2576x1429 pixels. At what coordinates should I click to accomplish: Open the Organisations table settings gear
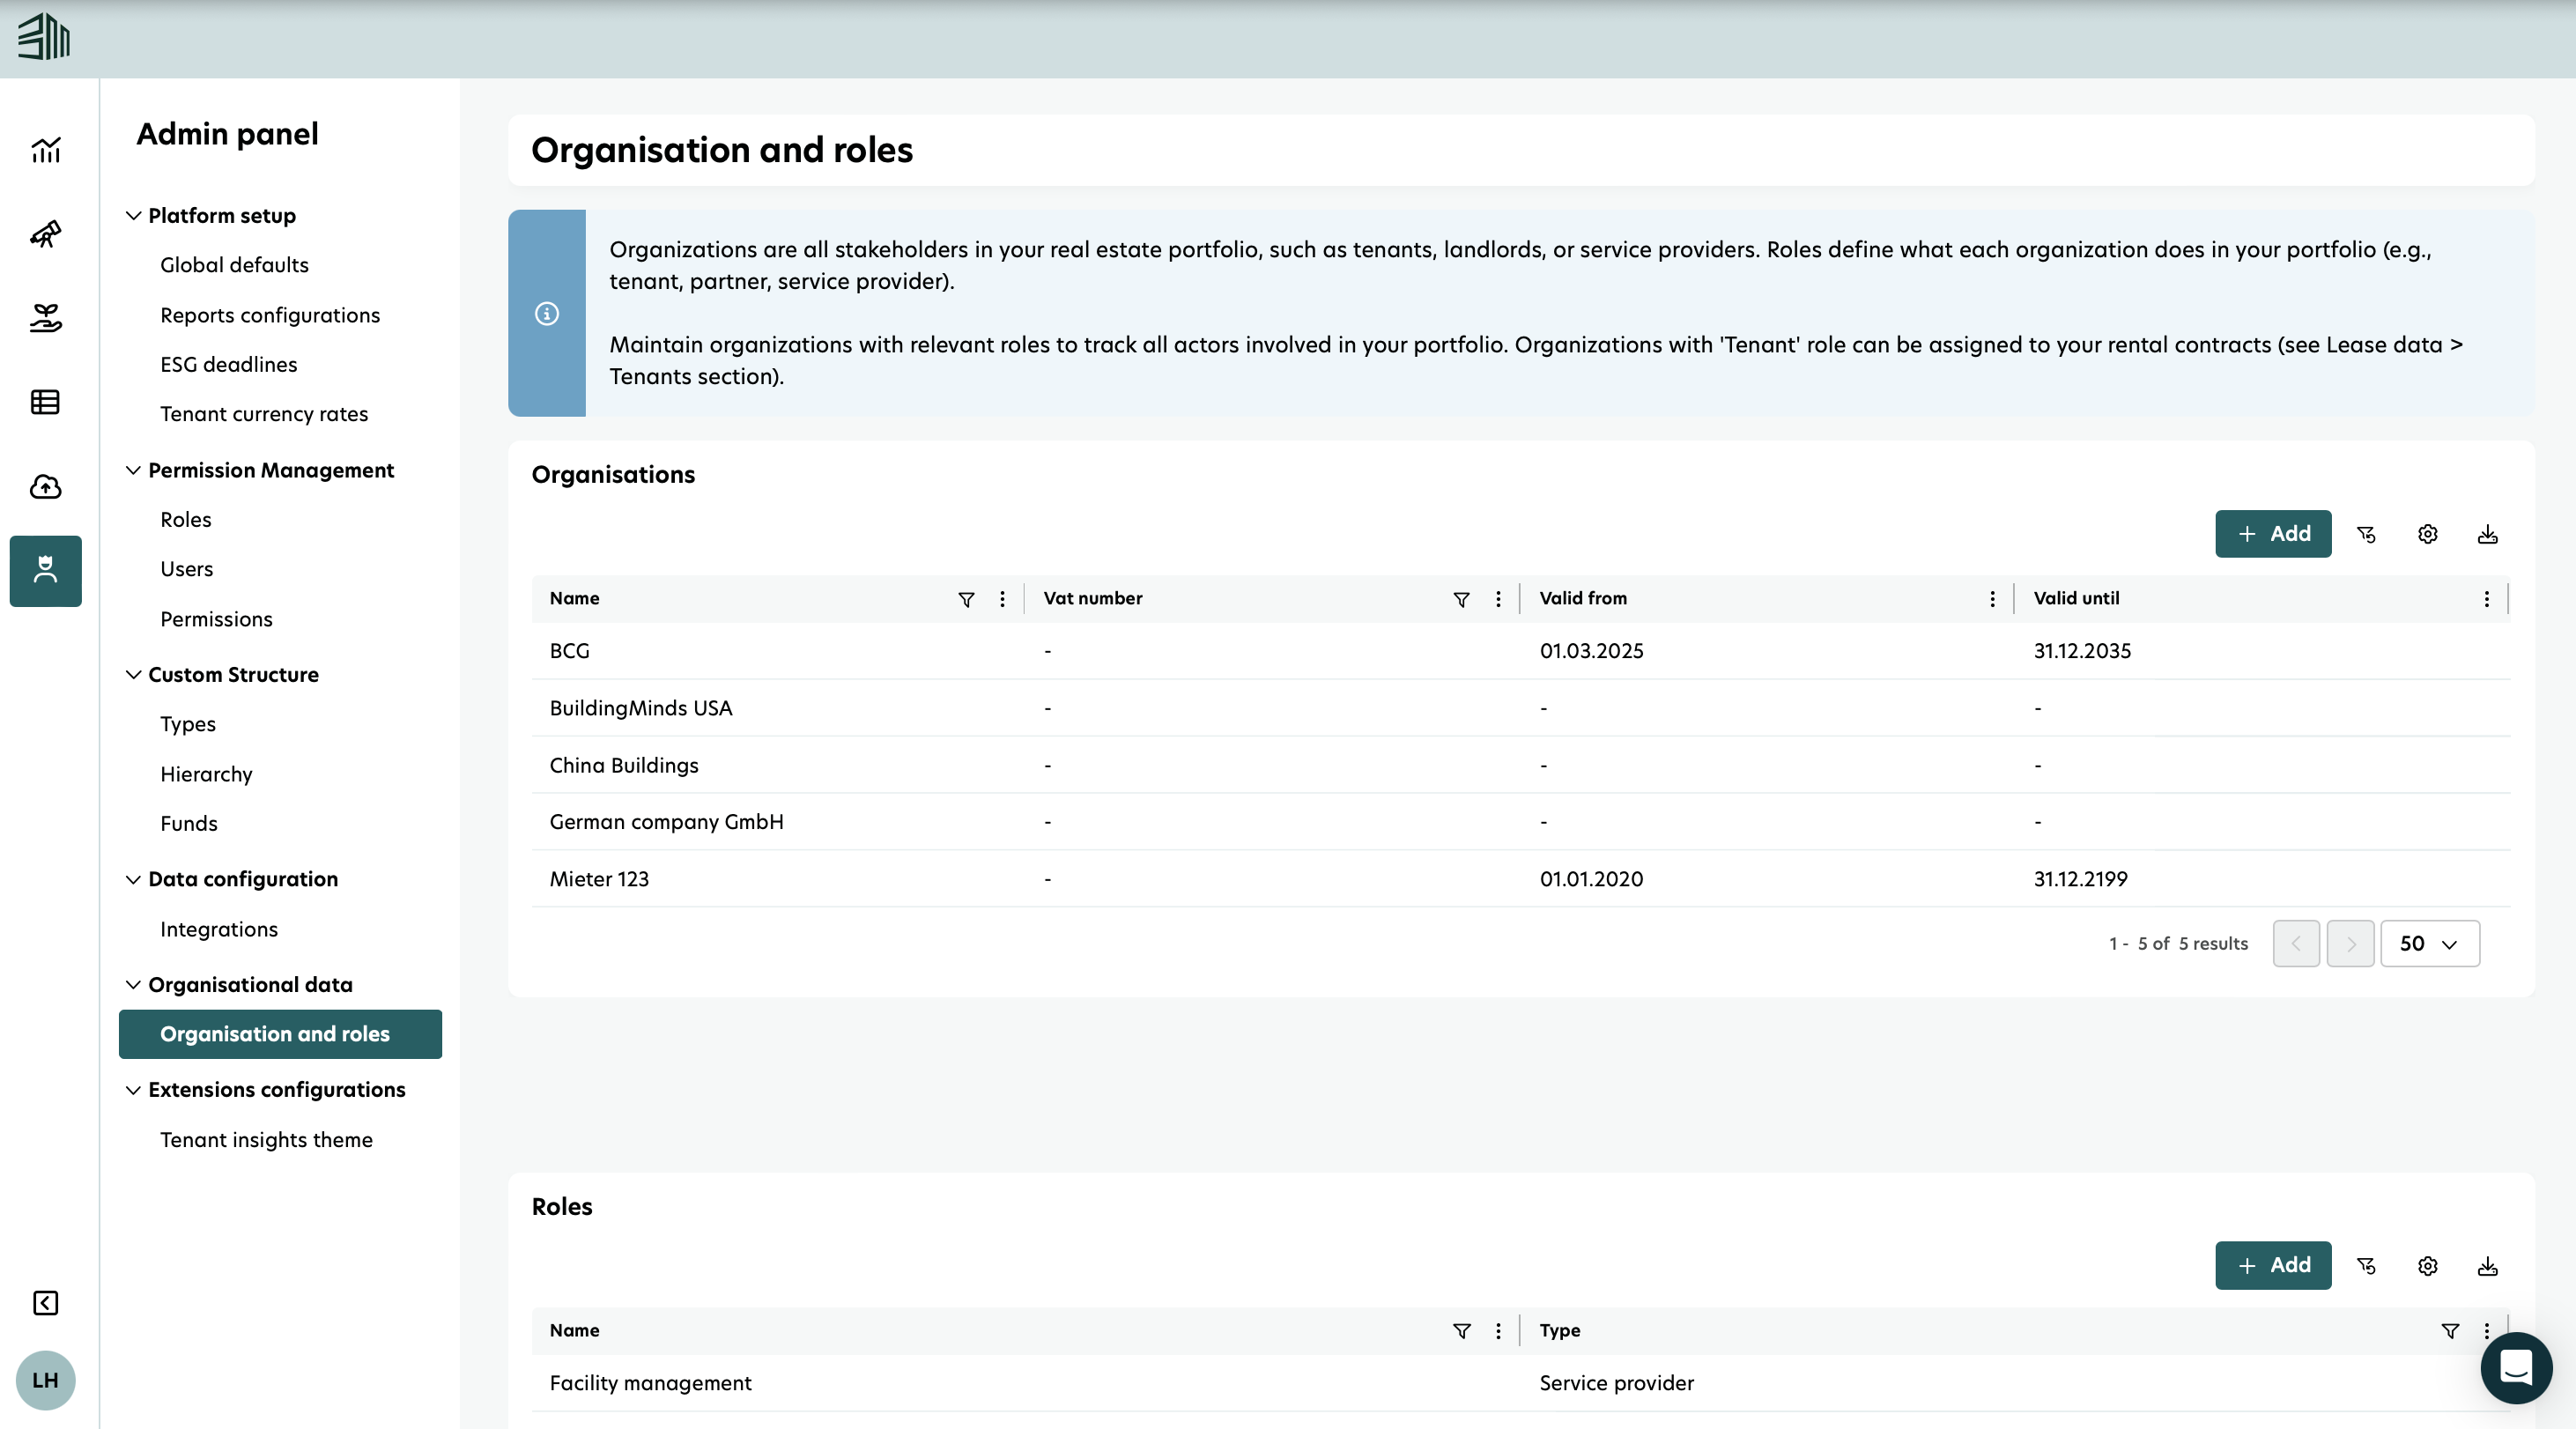[2427, 534]
